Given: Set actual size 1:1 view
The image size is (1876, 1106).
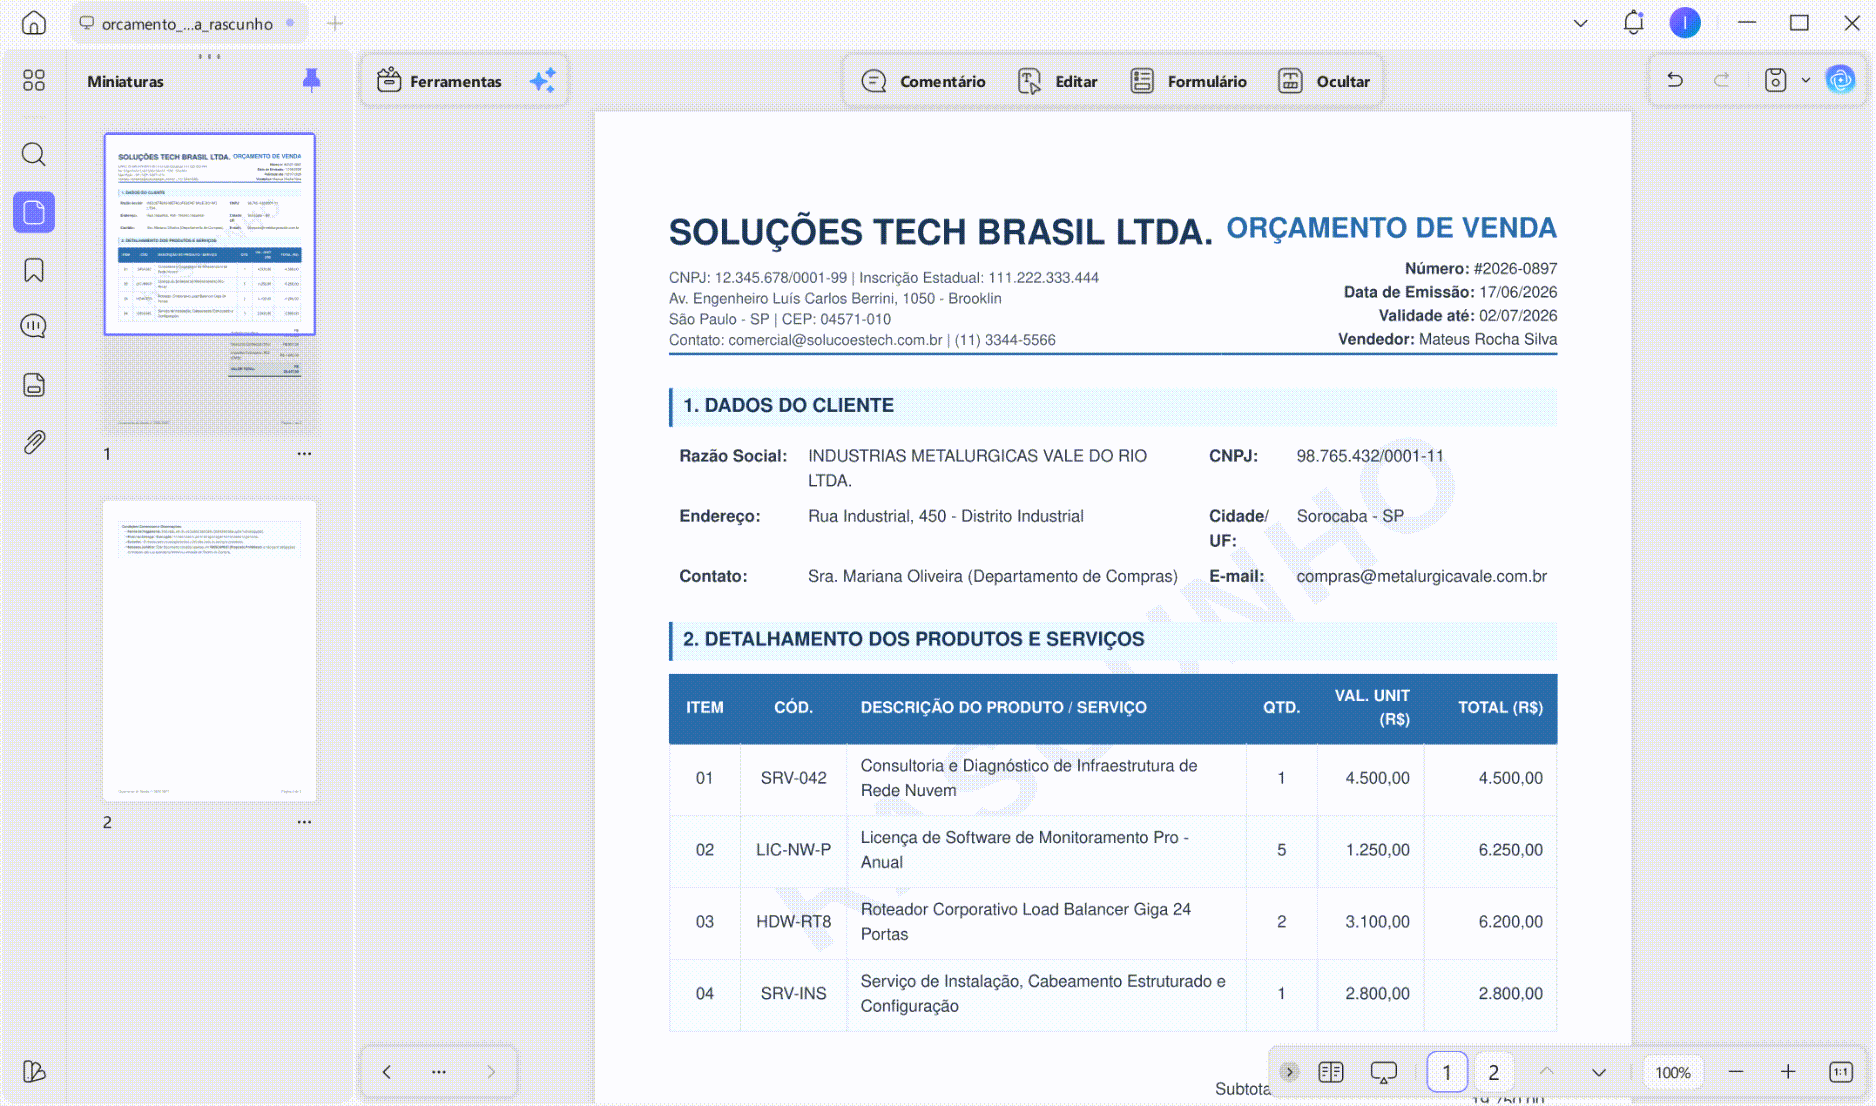Looking at the screenshot, I should [1841, 1072].
